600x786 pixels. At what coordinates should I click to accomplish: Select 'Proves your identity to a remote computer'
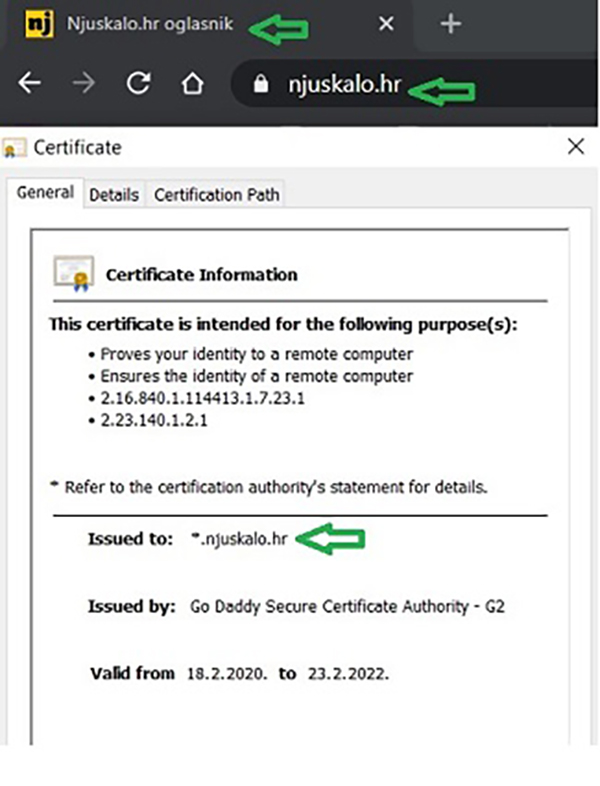point(257,354)
